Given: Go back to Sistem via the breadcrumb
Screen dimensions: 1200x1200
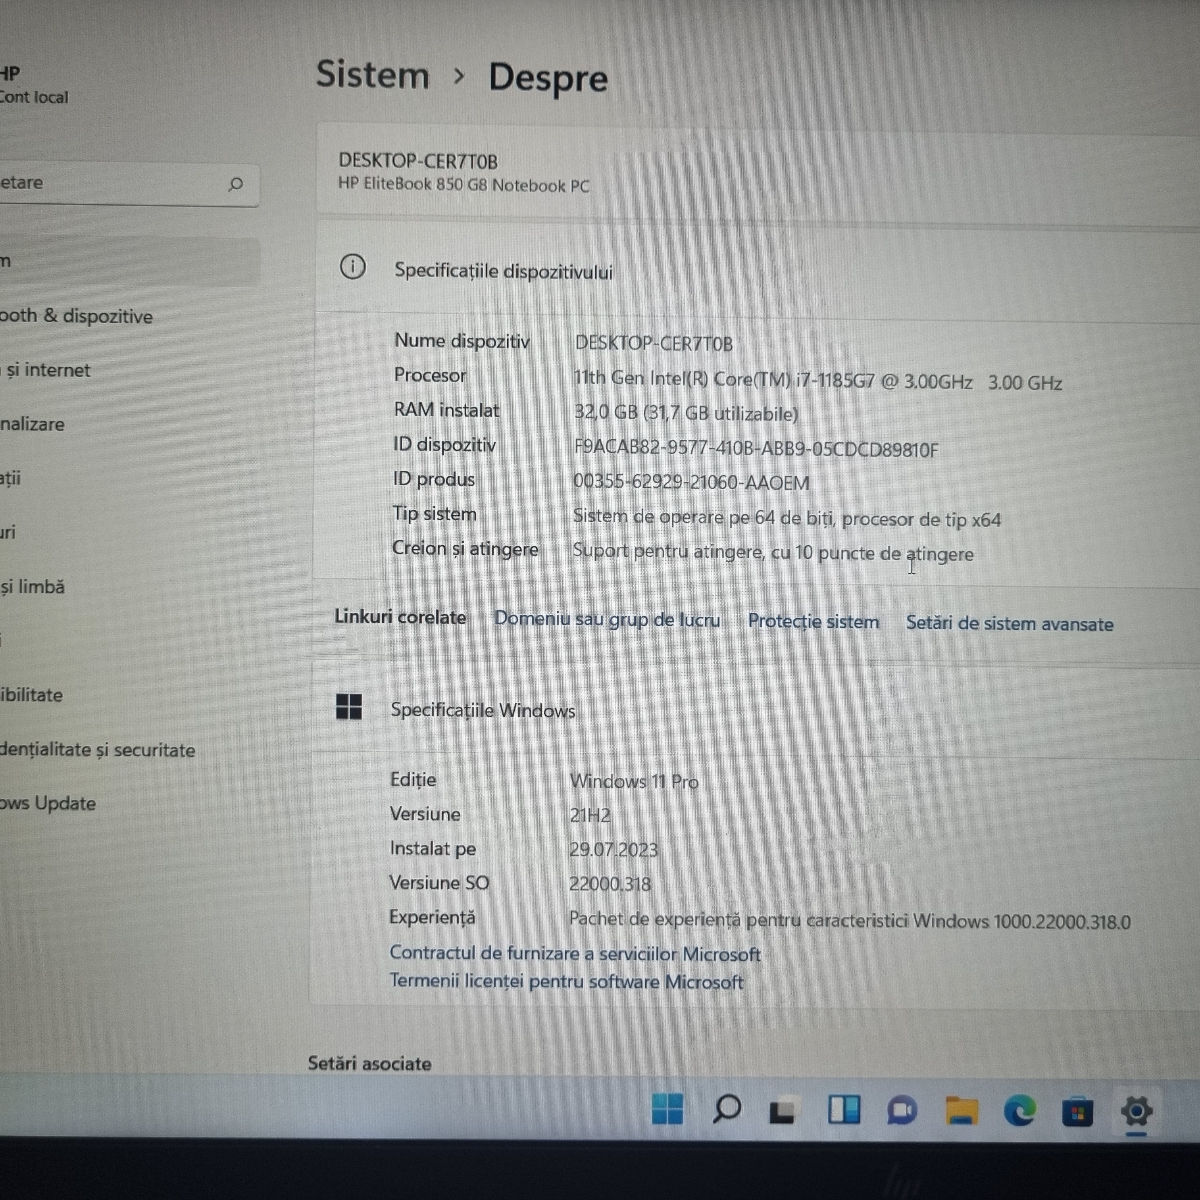Looking at the screenshot, I should coord(372,75).
